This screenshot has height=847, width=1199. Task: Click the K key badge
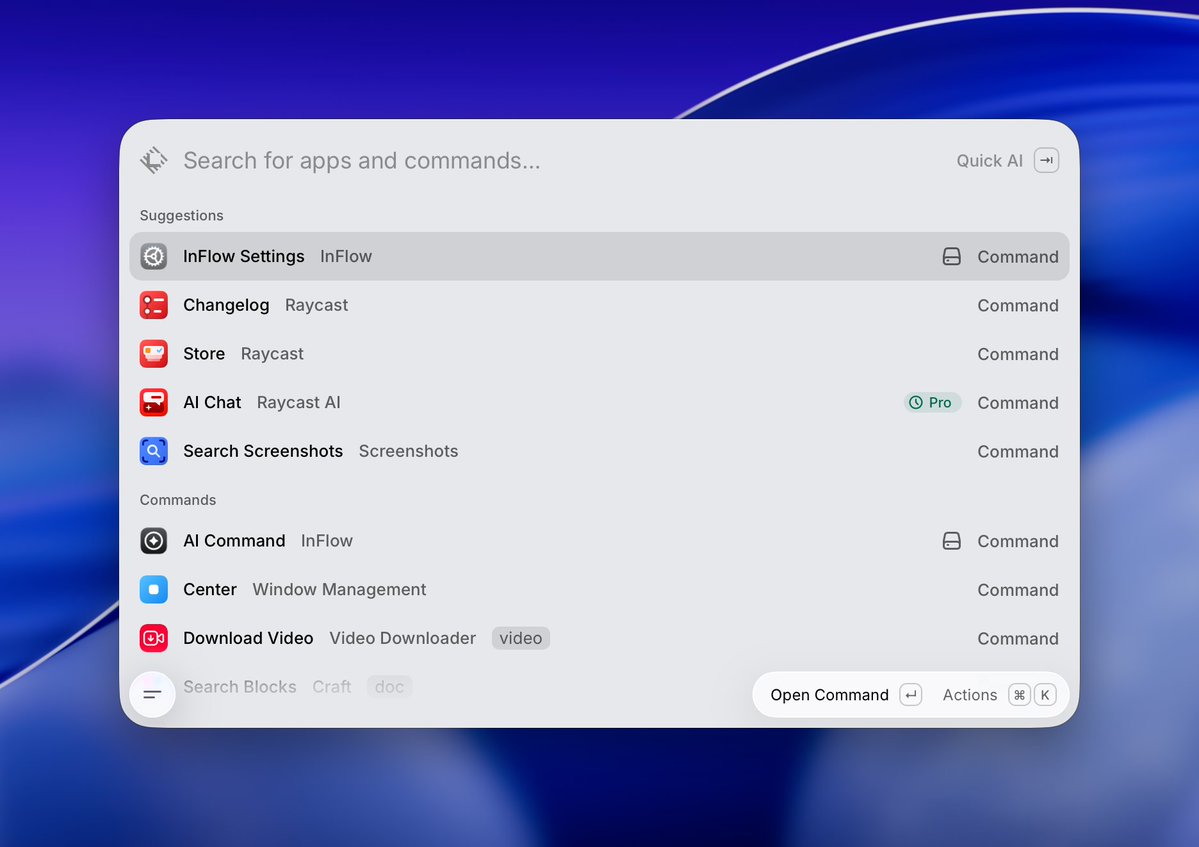(1045, 695)
